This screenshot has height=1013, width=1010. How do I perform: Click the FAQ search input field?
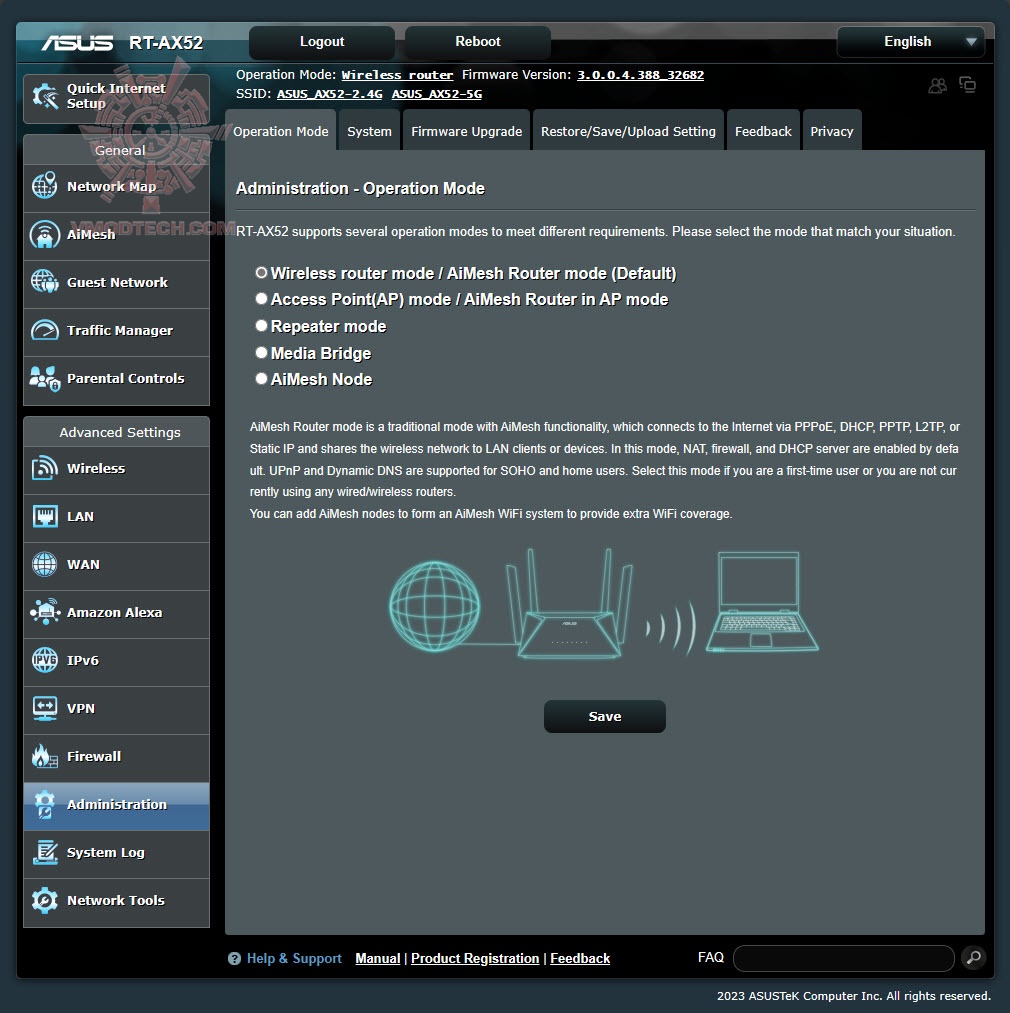pyautogui.click(x=843, y=958)
